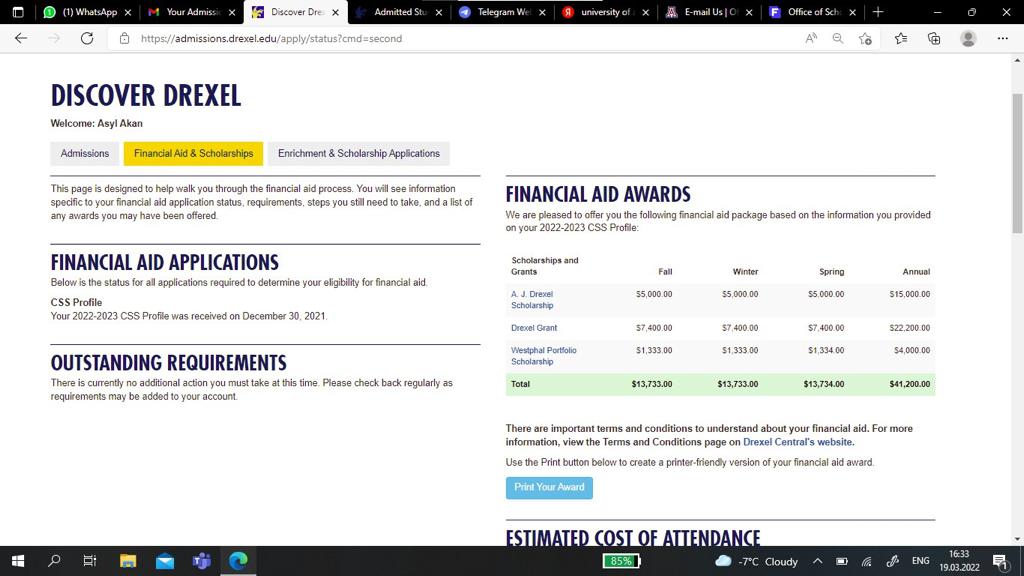Open Windows File Explorer on the taskbar
The image size is (1024, 576).
click(128, 561)
